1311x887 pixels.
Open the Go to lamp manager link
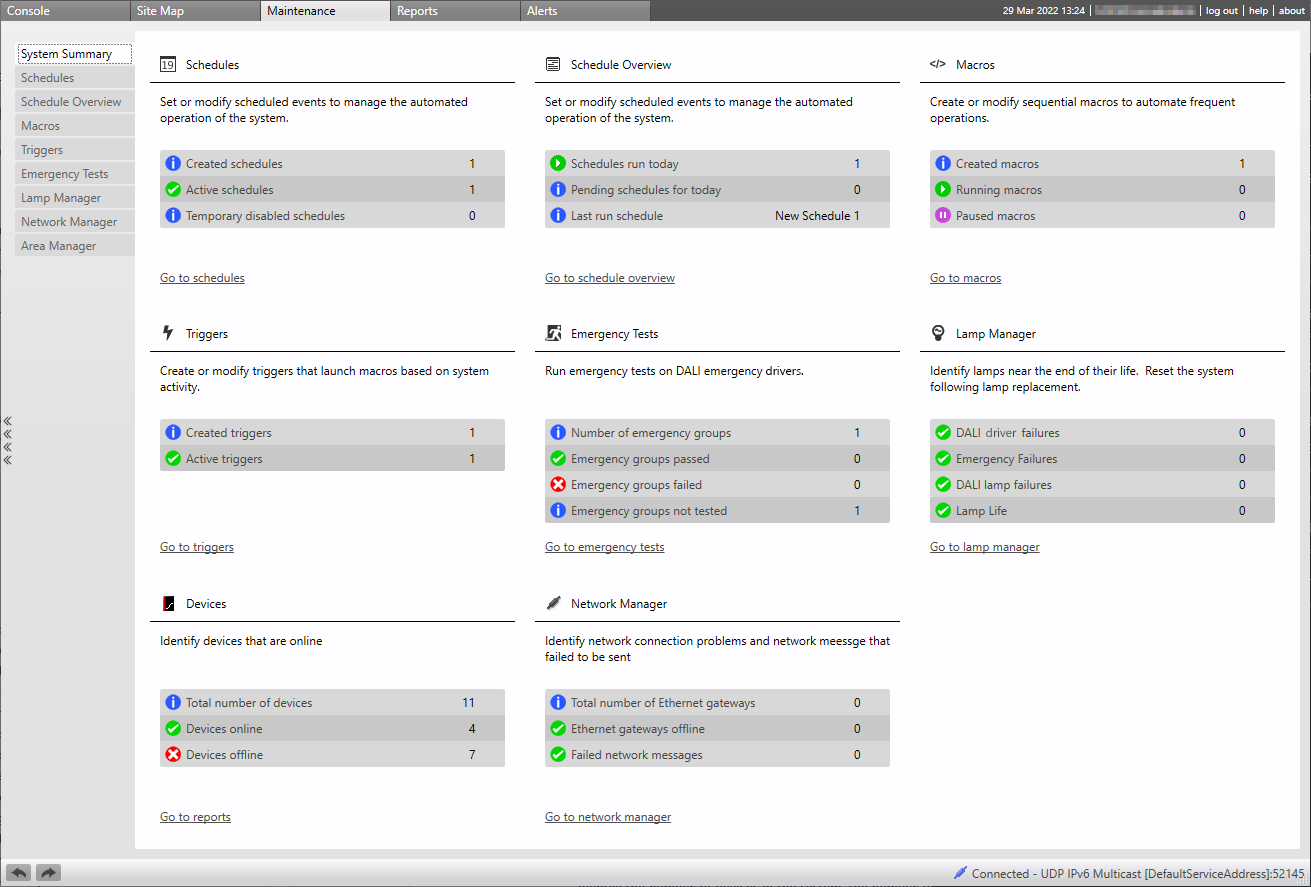pyautogui.click(x=984, y=547)
